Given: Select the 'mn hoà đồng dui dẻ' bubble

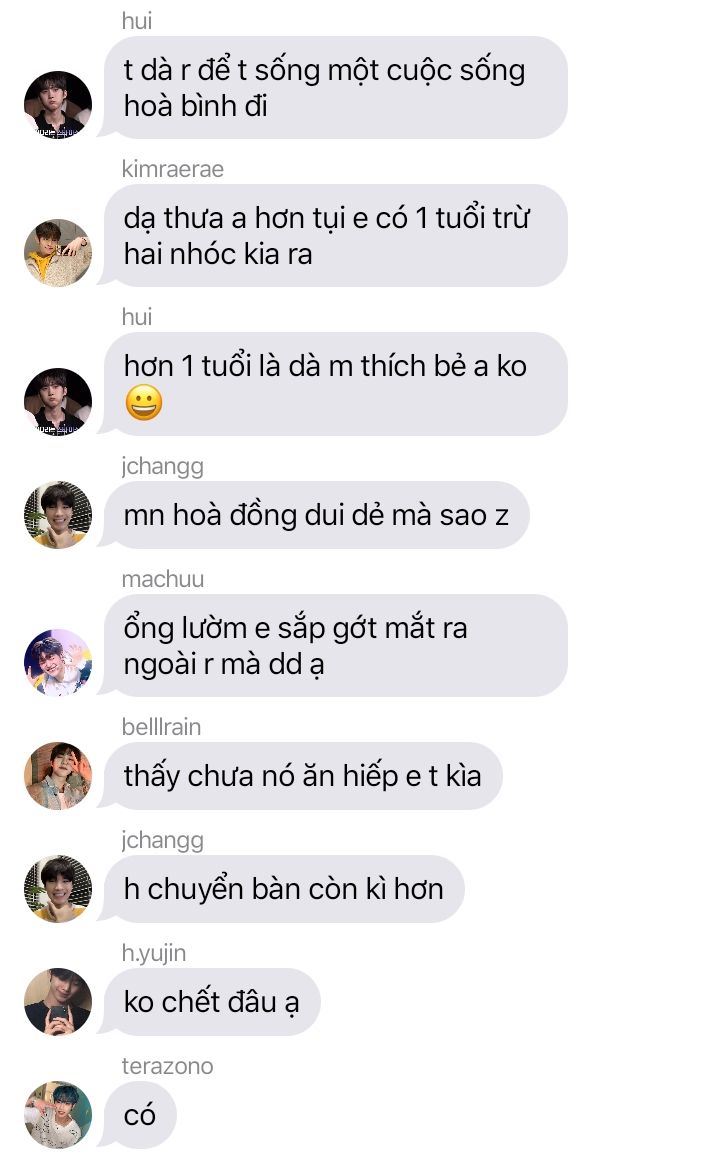Looking at the screenshot, I should [x=315, y=515].
